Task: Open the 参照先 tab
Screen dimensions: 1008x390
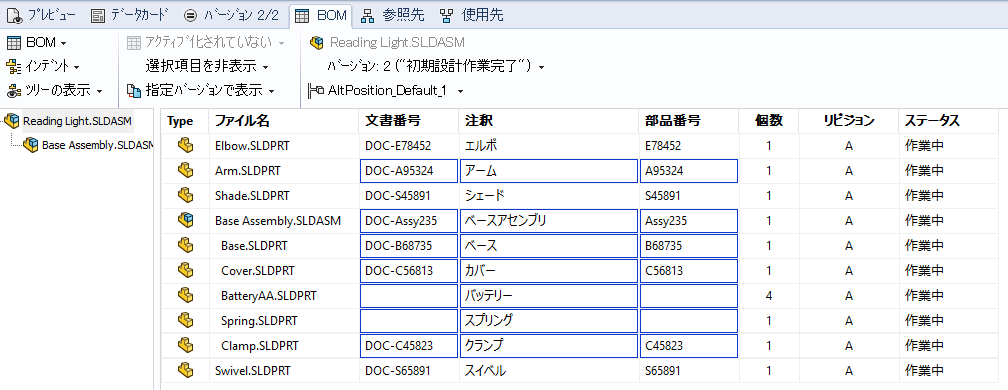Action: coord(392,15)
